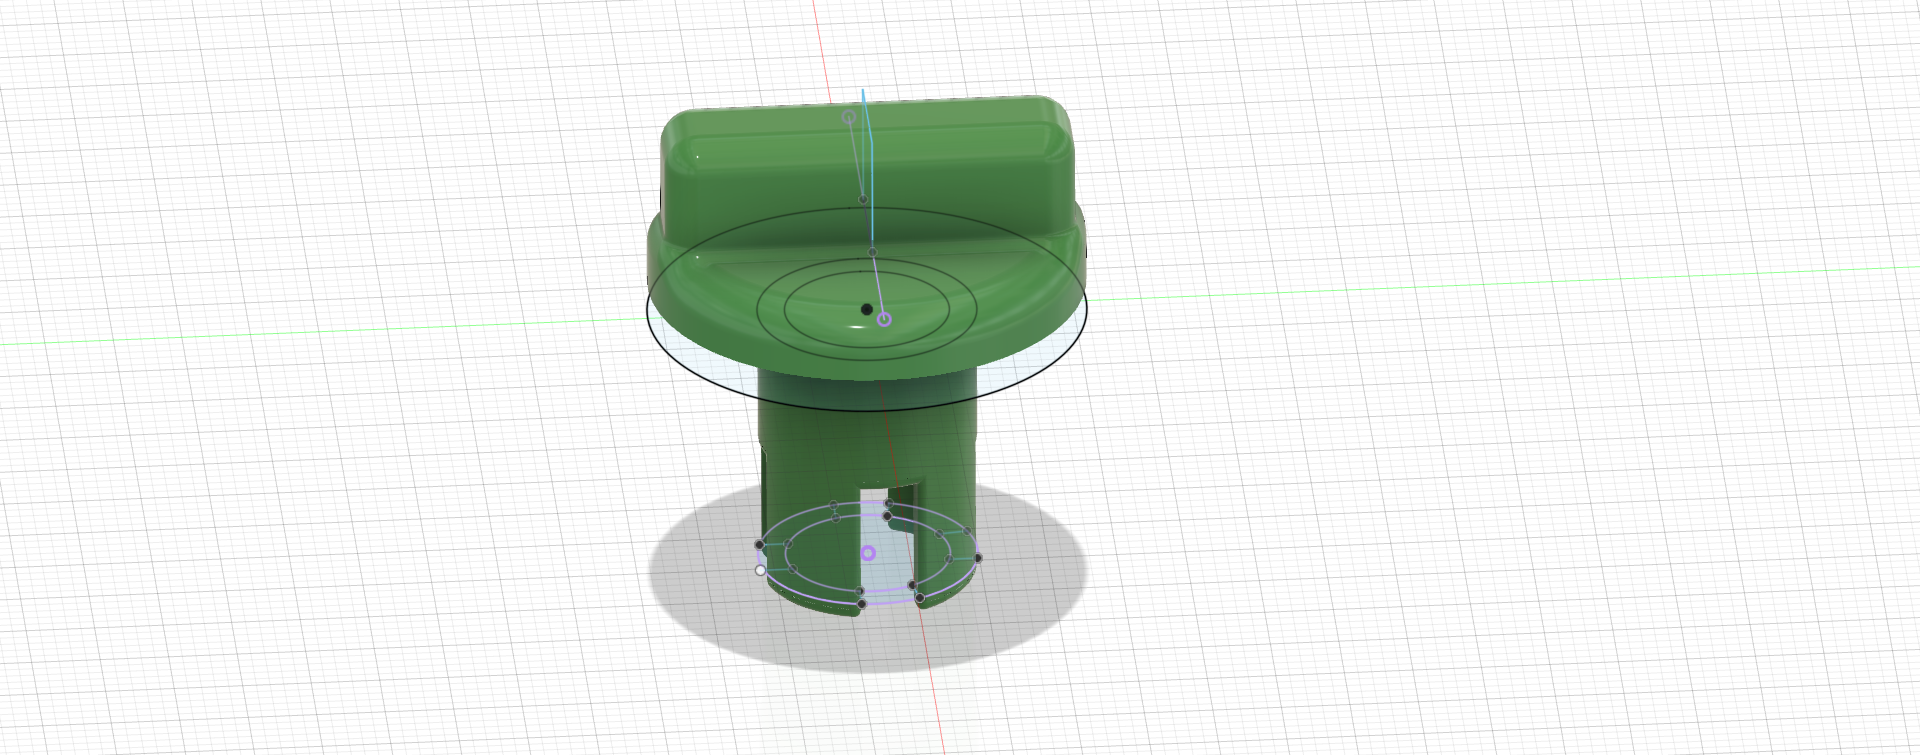Click the grey ring point above the knob top

coord(849,117)
